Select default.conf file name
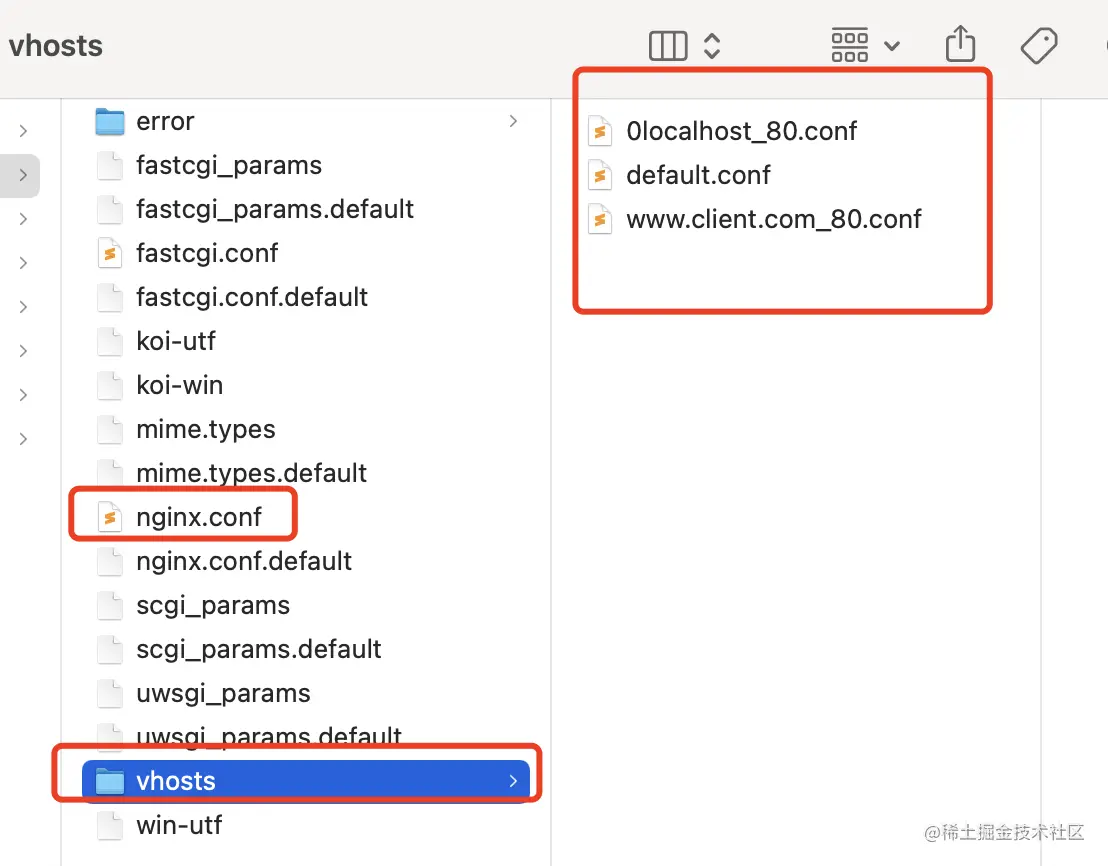Screen dimensions: 1108x866 (x=698, y=175)
